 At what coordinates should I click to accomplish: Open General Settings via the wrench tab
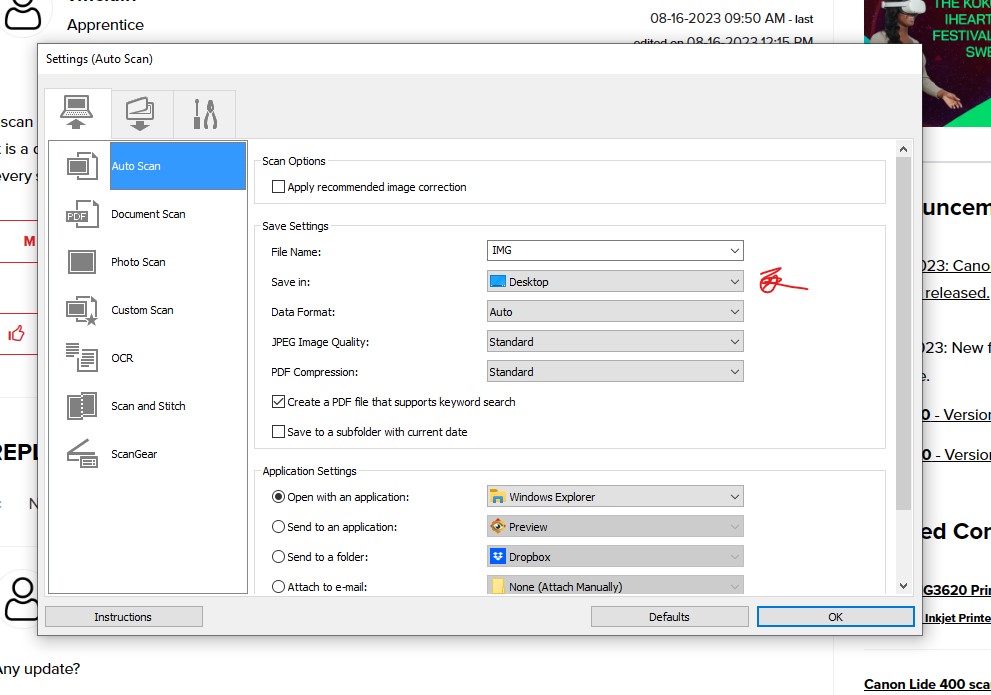tap(205, 113)
